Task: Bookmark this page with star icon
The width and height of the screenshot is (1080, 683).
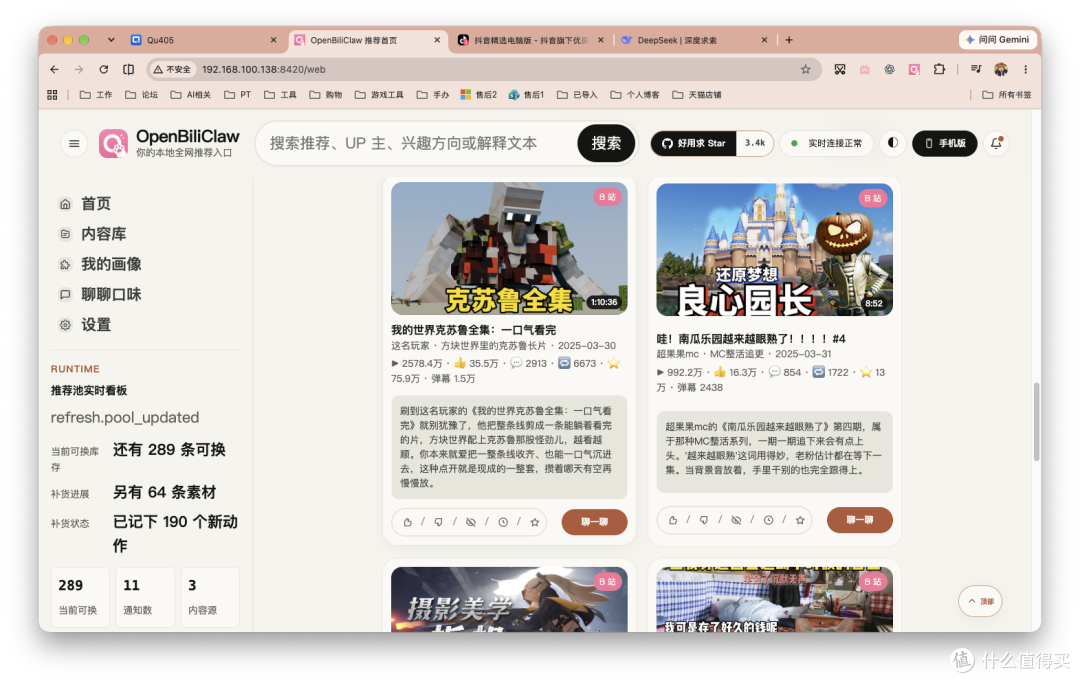Action: [805, 69]
